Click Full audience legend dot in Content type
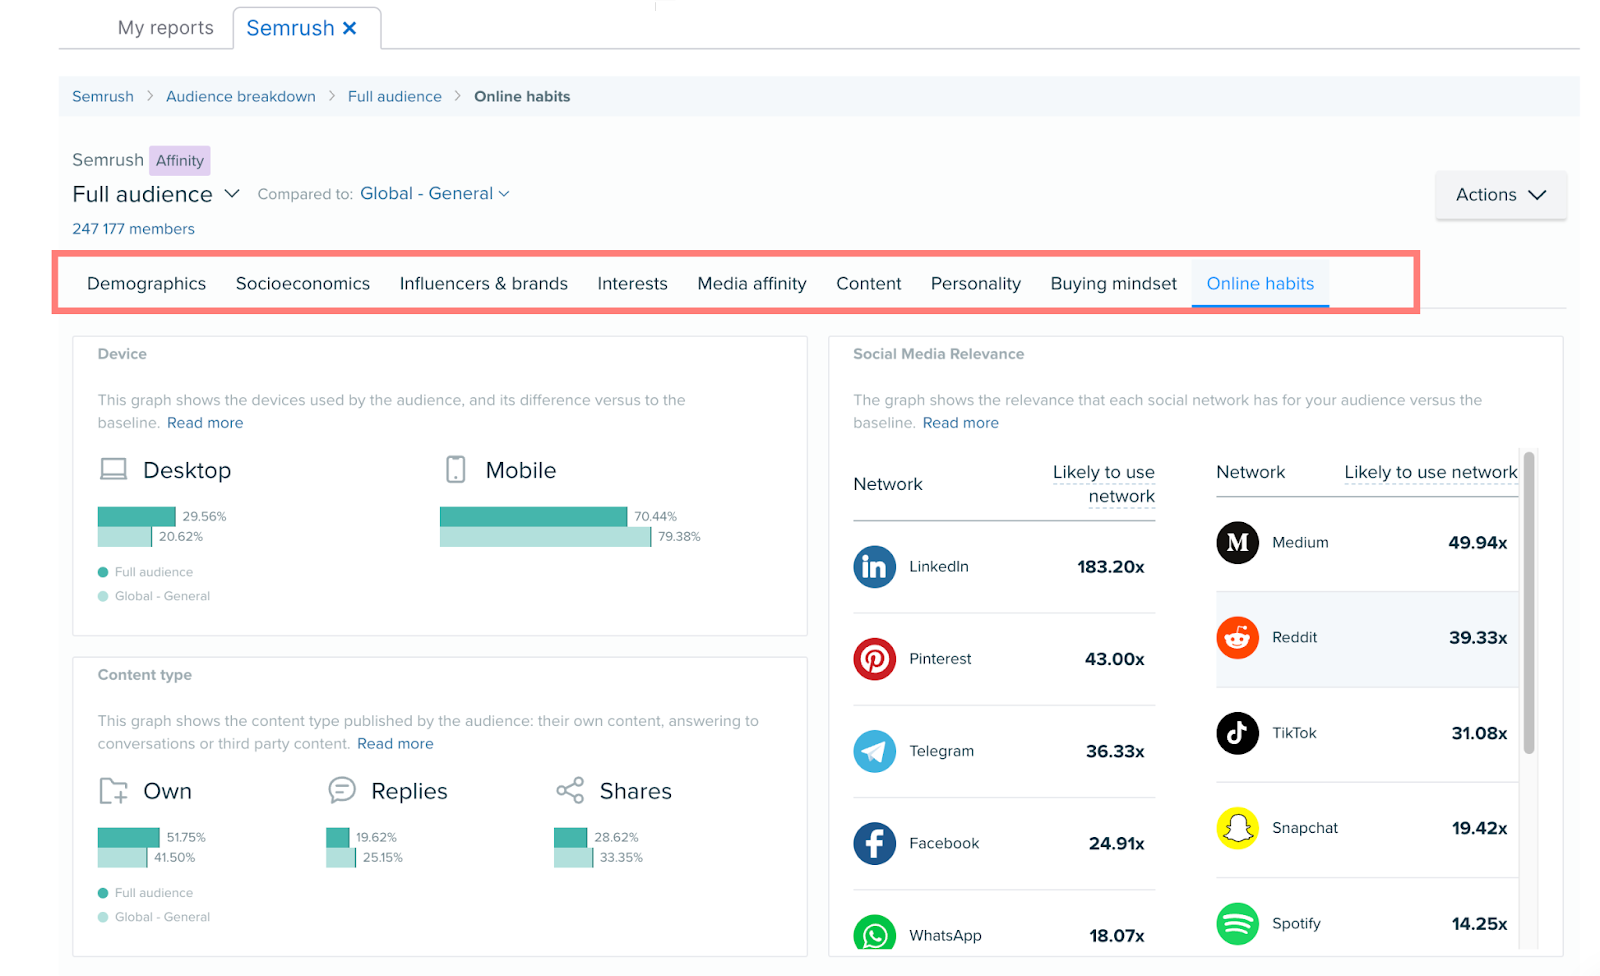The width and height of the screenshot is (1600, 976). click(x=103, y=893)
